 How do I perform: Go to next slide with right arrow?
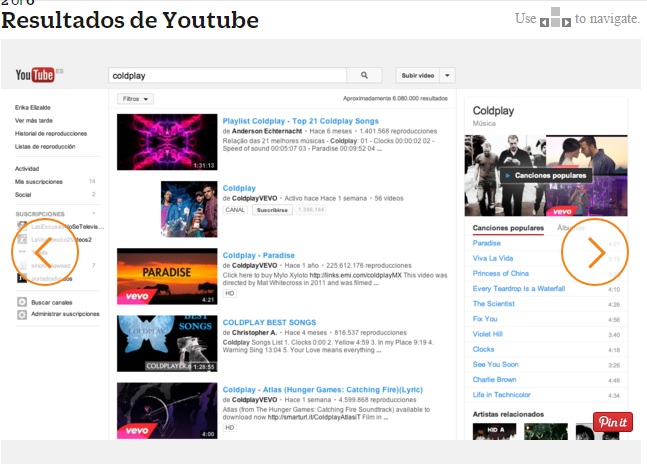tap(595, 252)
